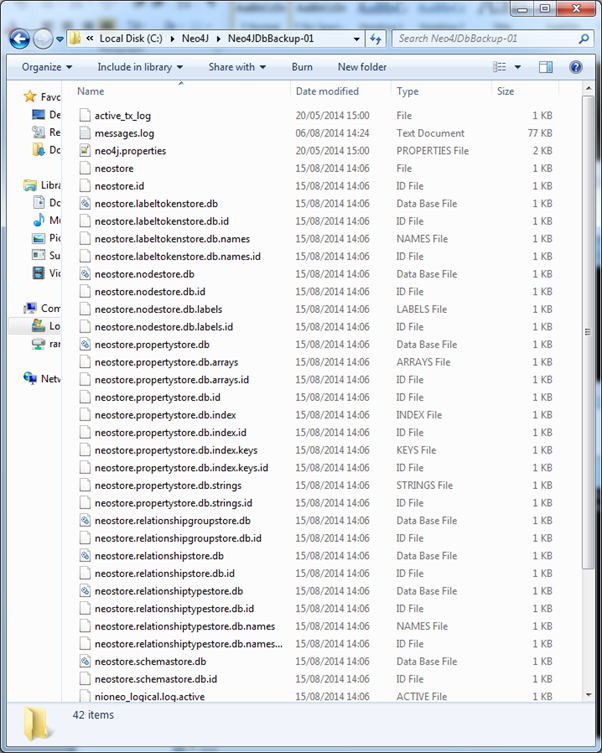Select neostore.labeltokenstore.db database icon
602x753 pixels.
(x=85, y=204)
